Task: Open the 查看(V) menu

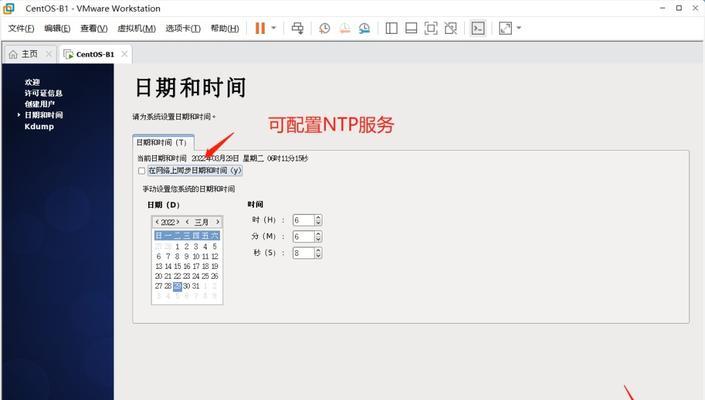Action: (94, 28)
